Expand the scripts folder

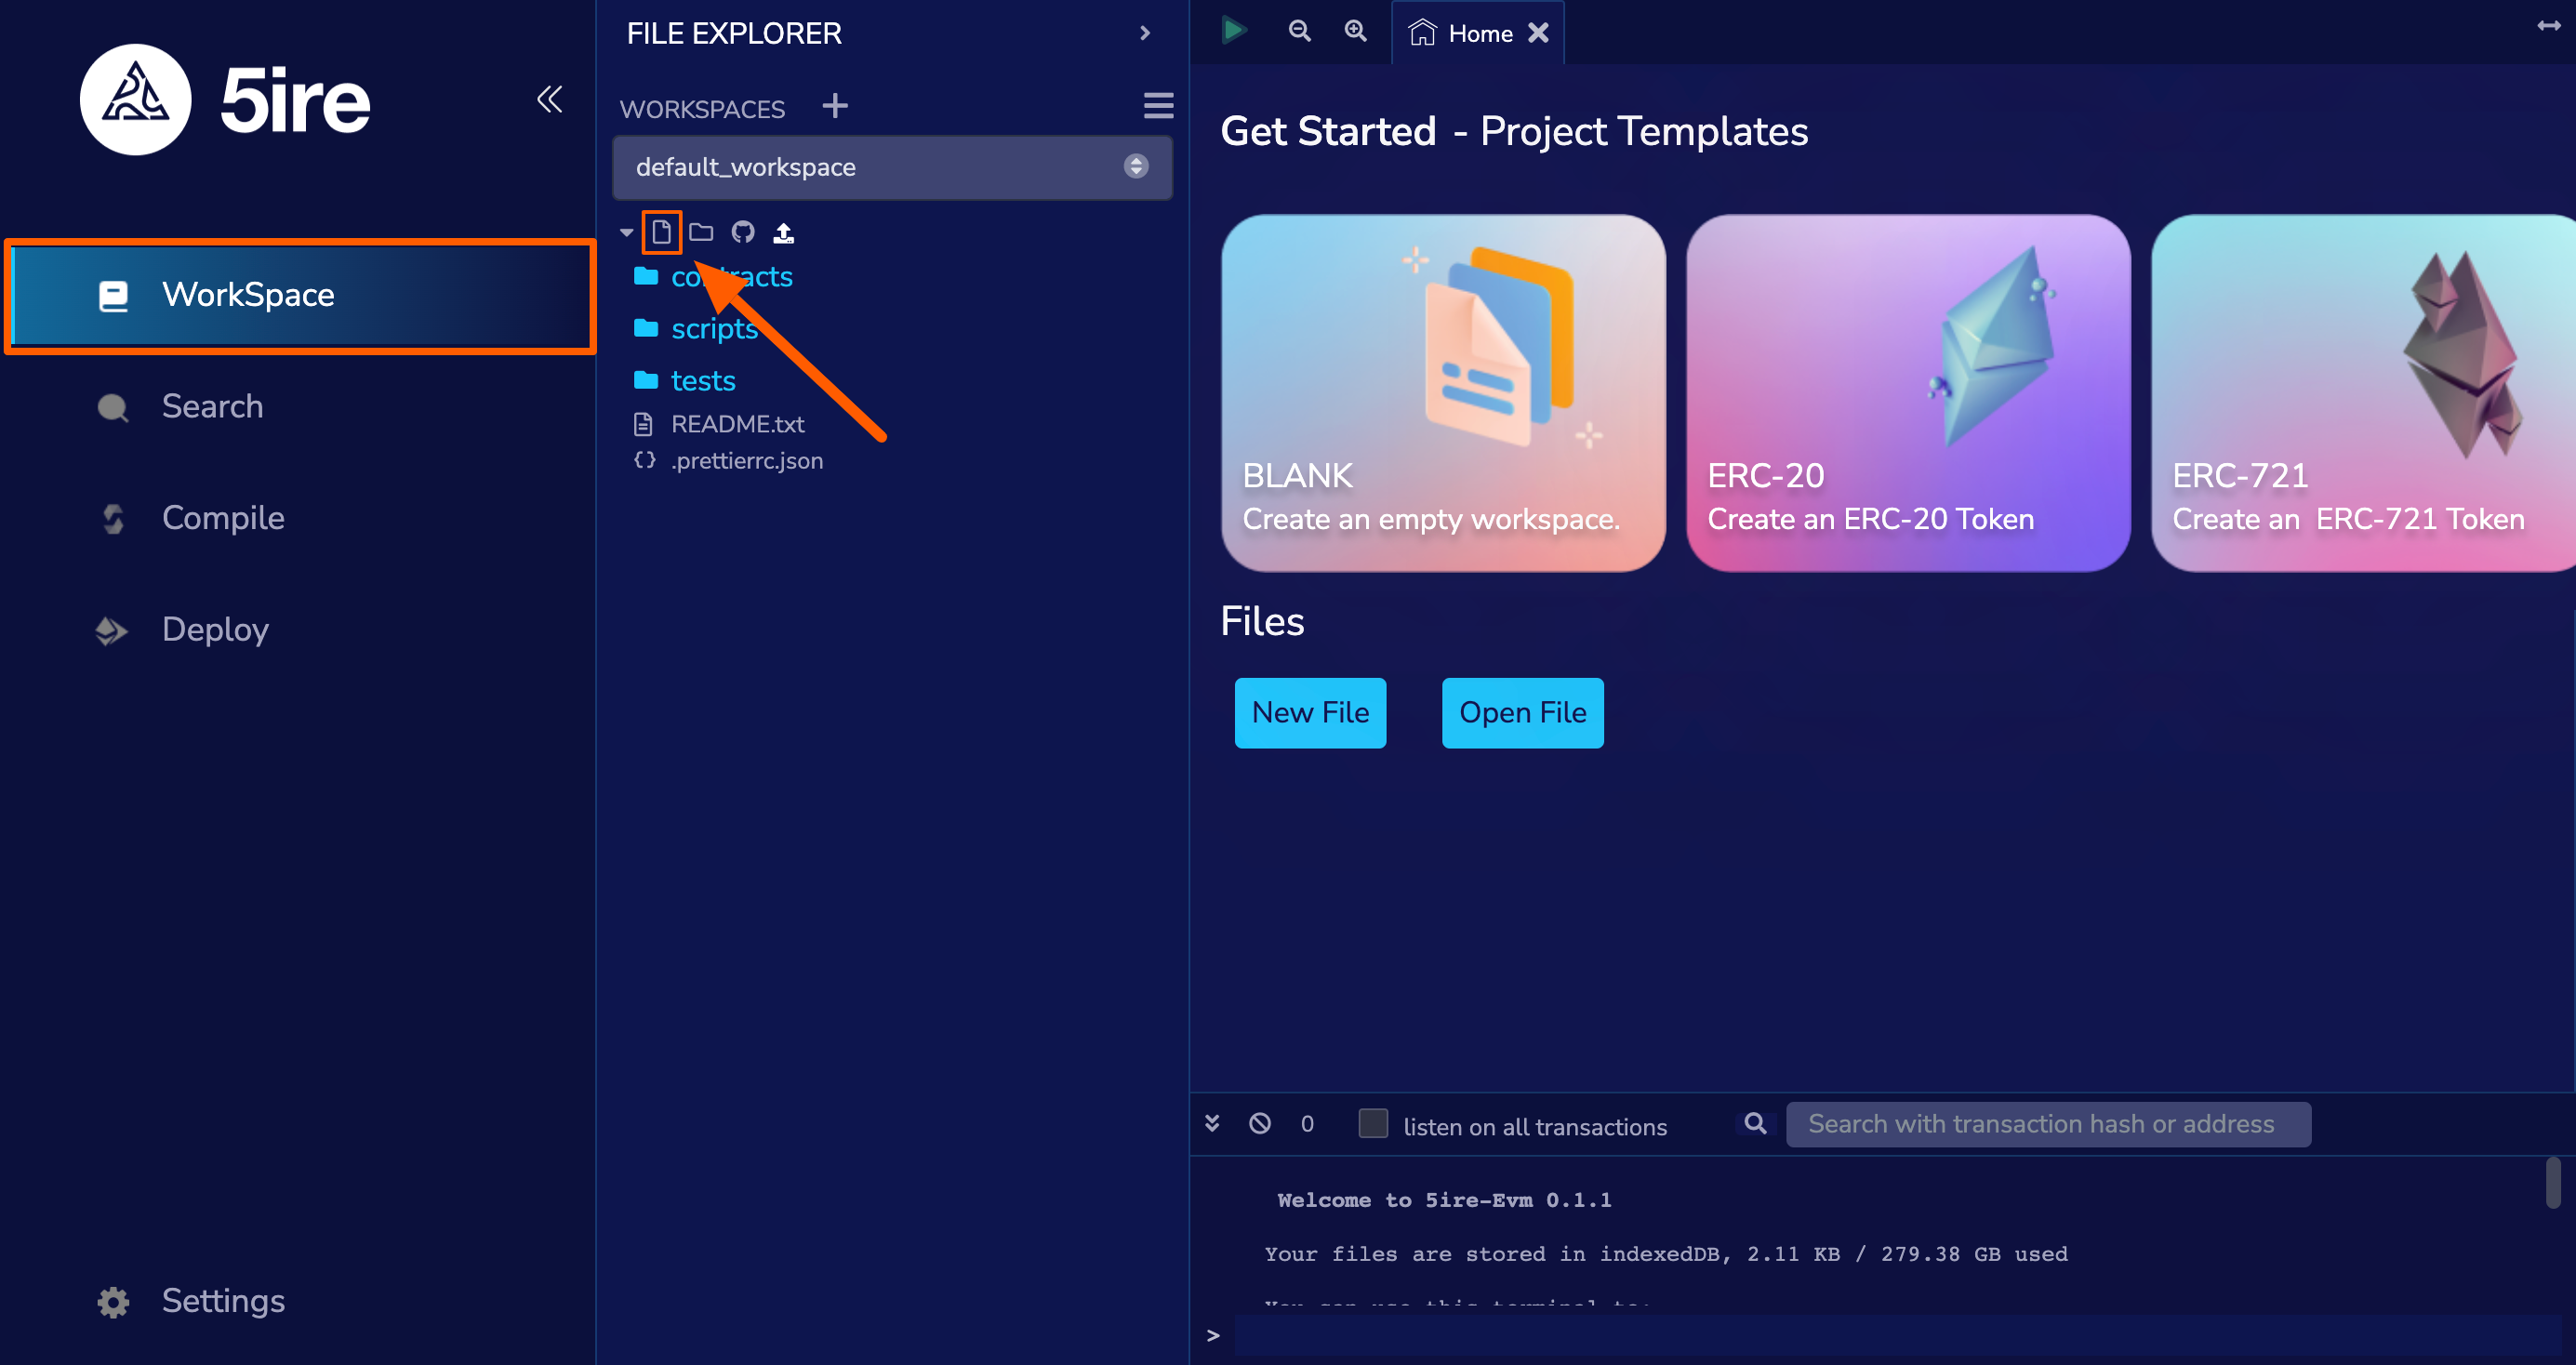[696, 329]
